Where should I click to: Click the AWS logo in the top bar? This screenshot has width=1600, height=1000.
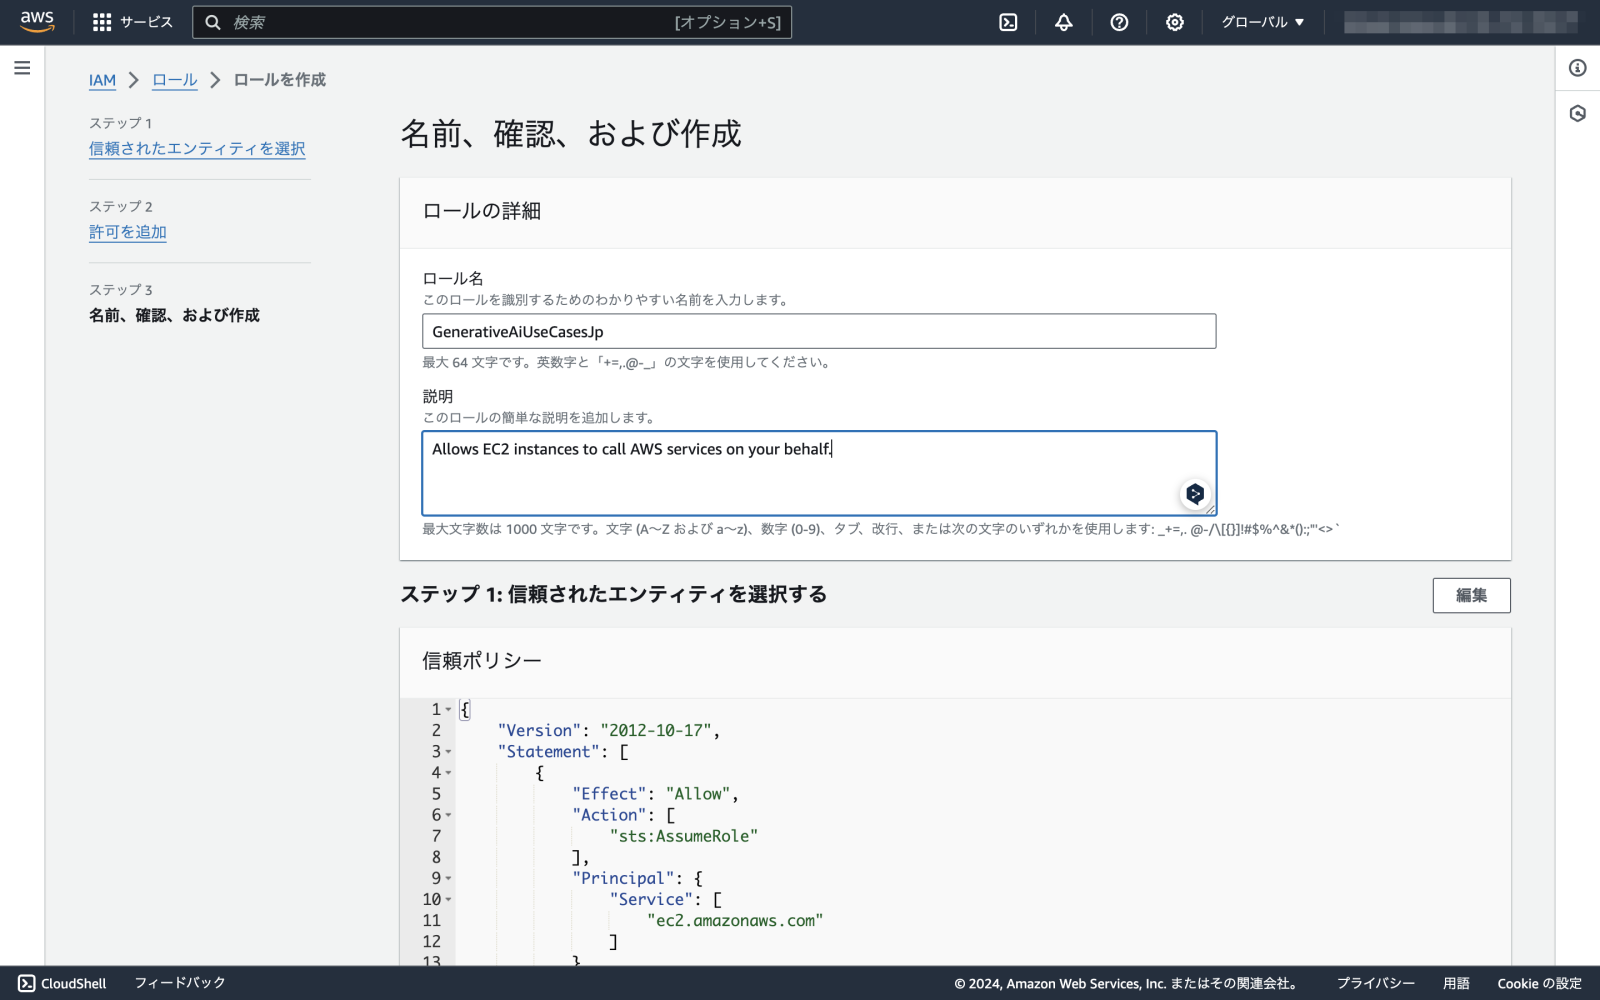coord(37,21)
